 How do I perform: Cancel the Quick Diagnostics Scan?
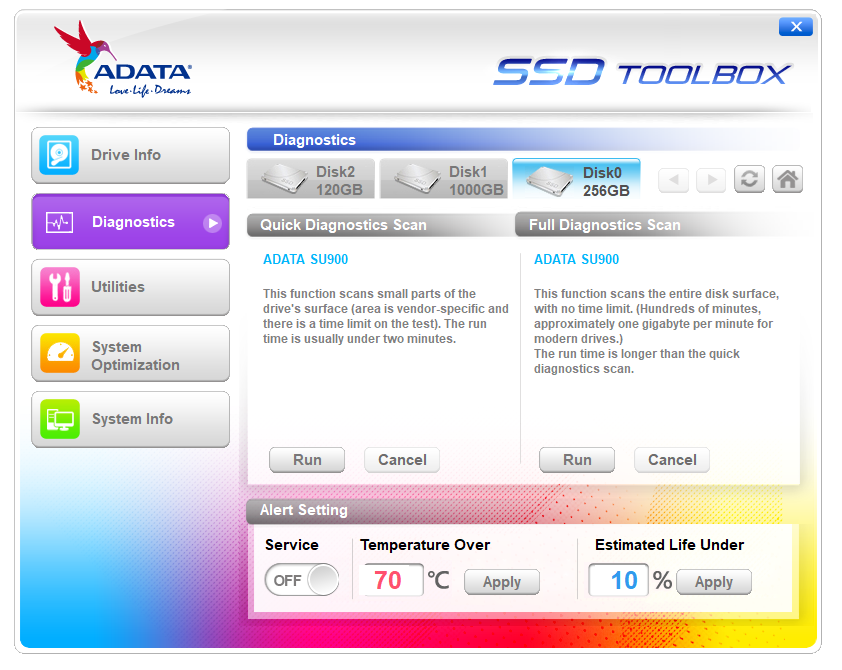[402, 460]
